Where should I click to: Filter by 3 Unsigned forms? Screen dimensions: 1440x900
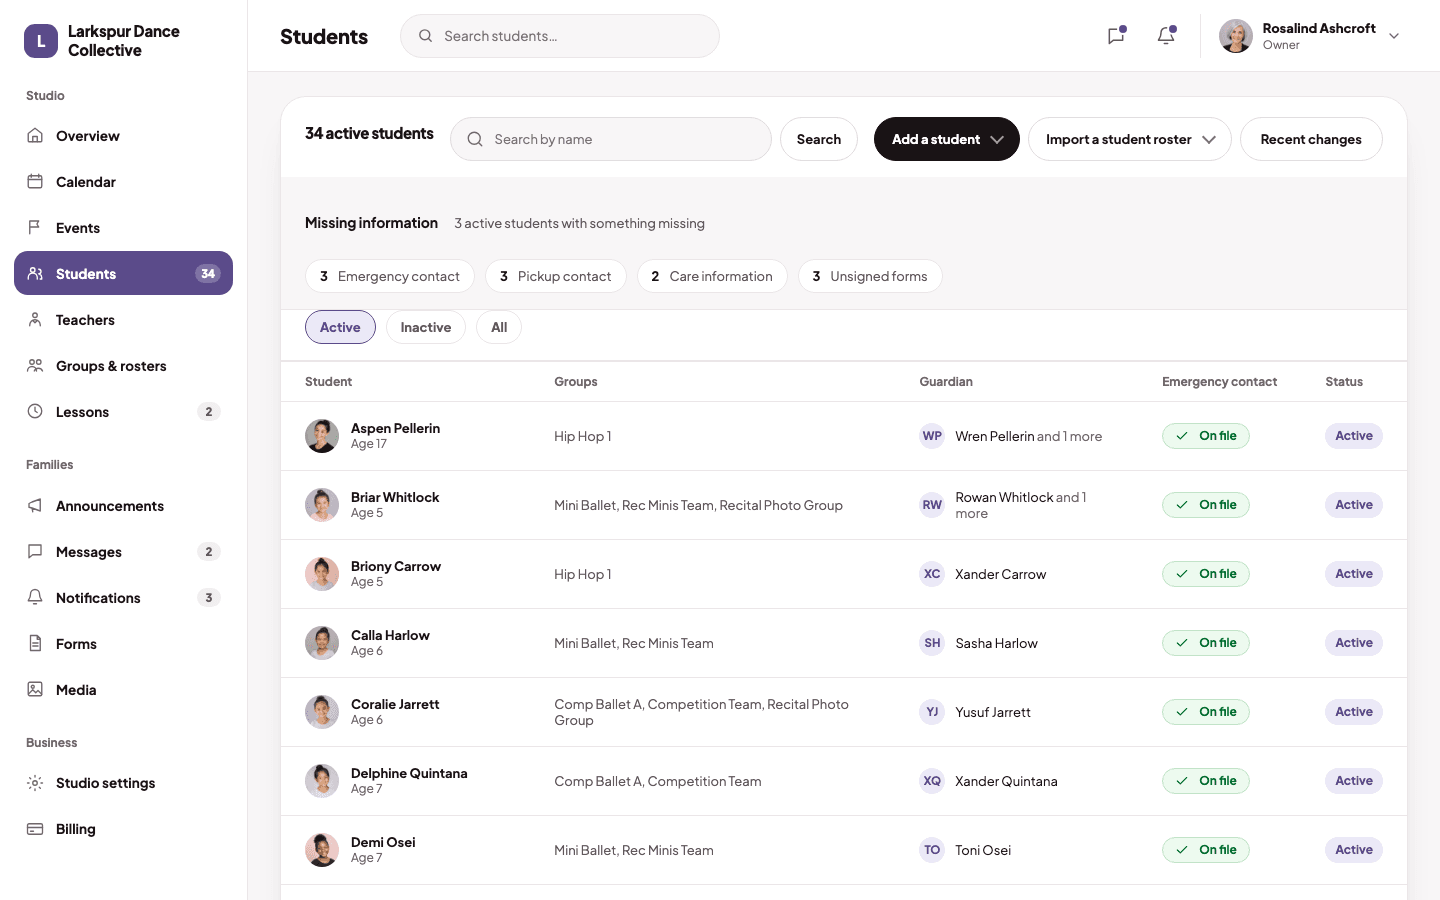(x=870, y=276)
